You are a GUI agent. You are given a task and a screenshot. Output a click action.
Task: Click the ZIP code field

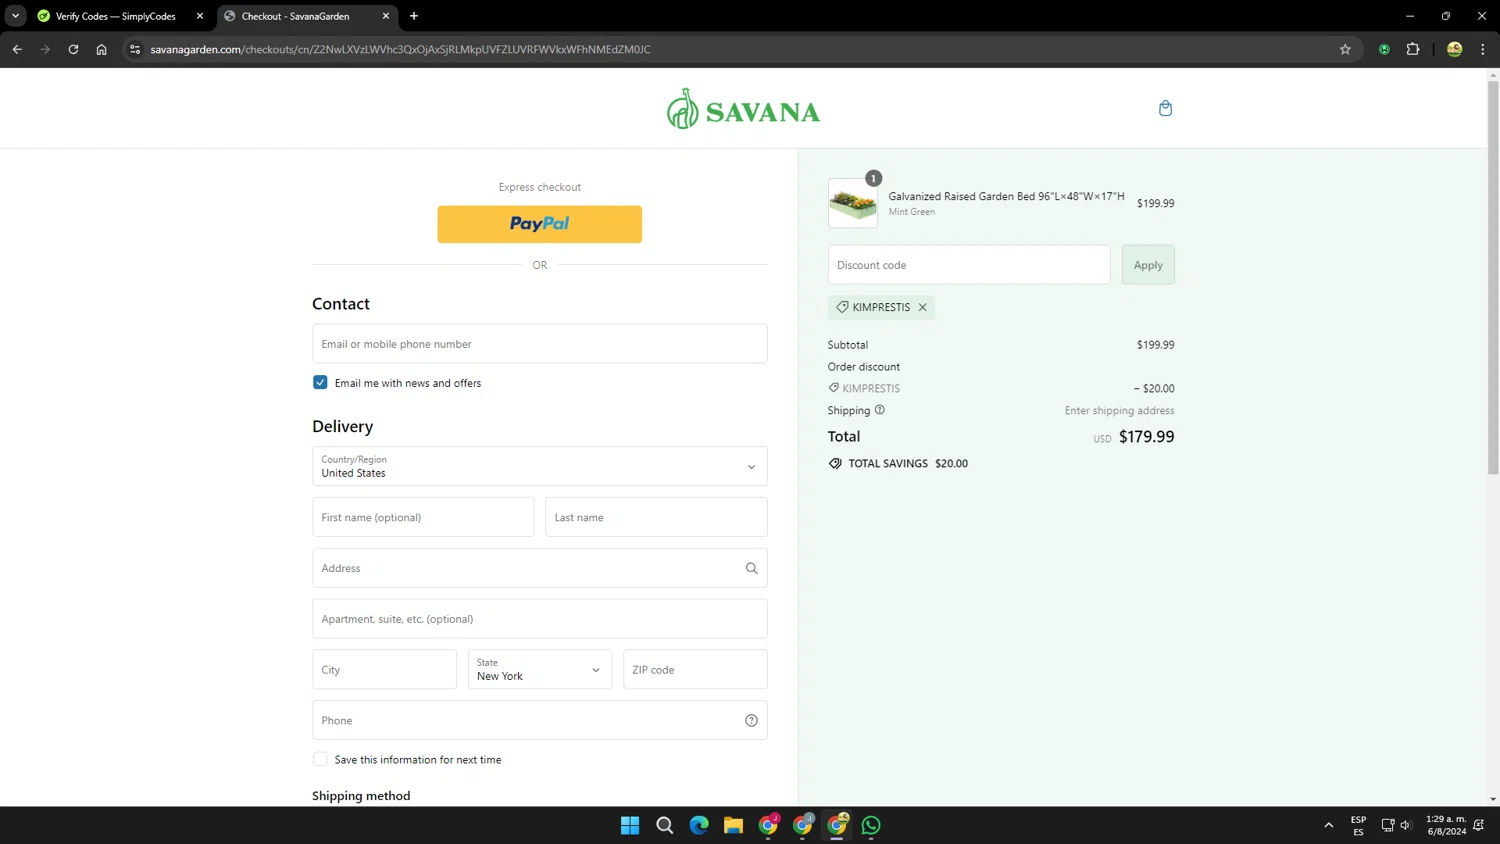click(695, 669)
